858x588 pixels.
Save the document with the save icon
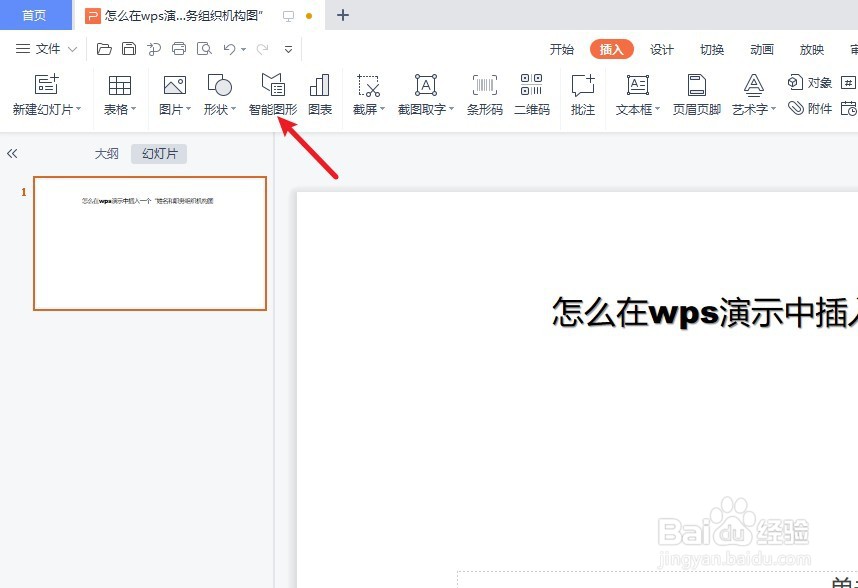pyautogui.click(x=129, y=49)
